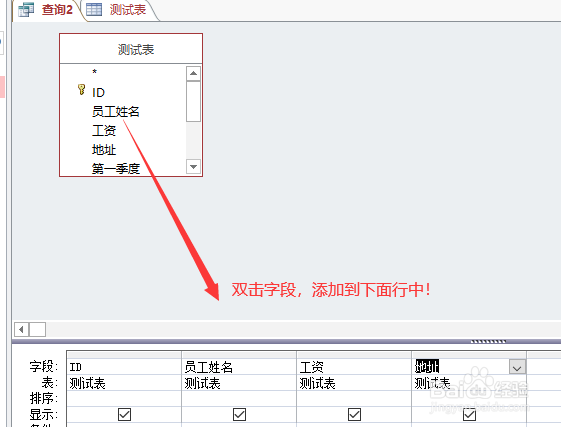561x427 pixels.
Task: Click the table cell under 工资 column
Action: pos(354,383)
